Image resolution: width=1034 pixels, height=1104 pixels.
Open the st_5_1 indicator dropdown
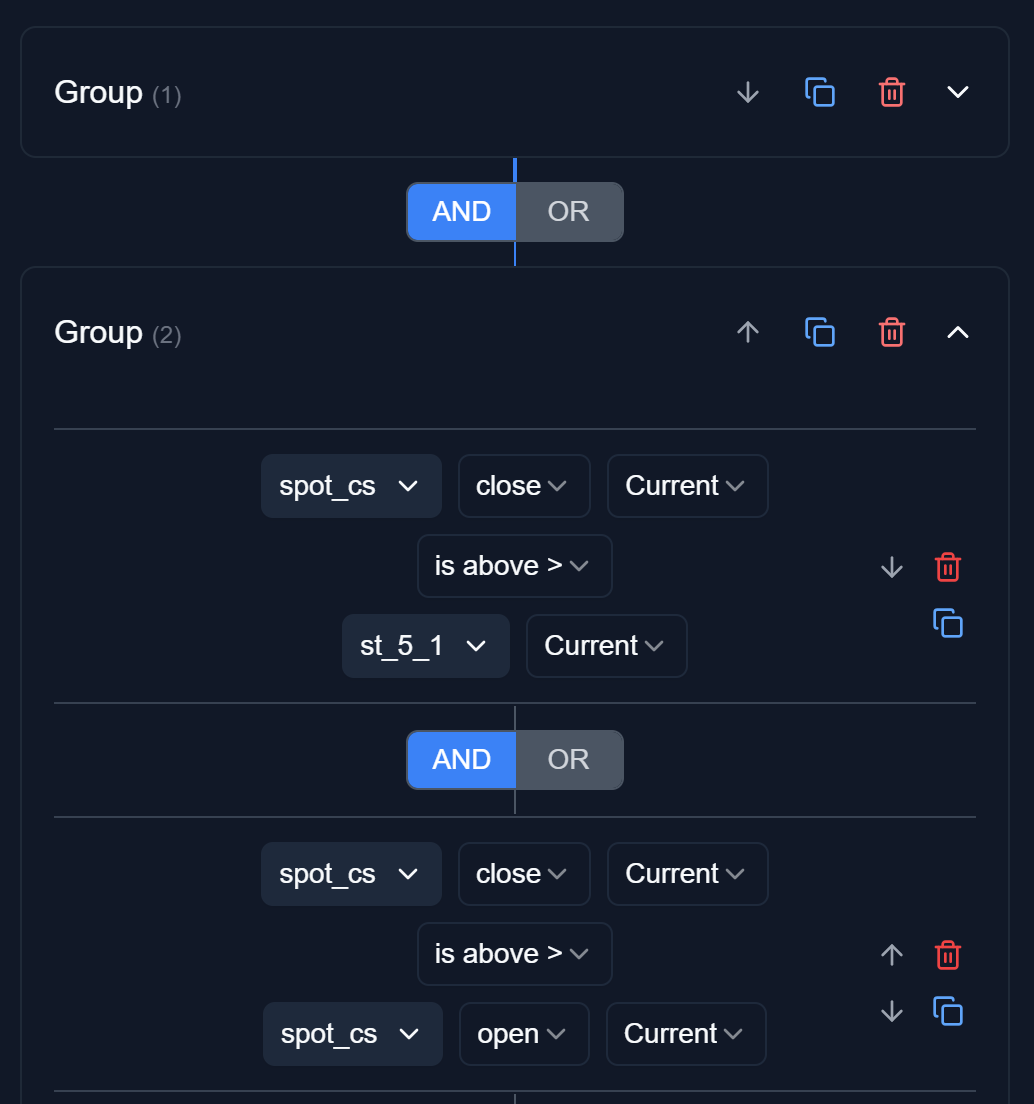425,646
